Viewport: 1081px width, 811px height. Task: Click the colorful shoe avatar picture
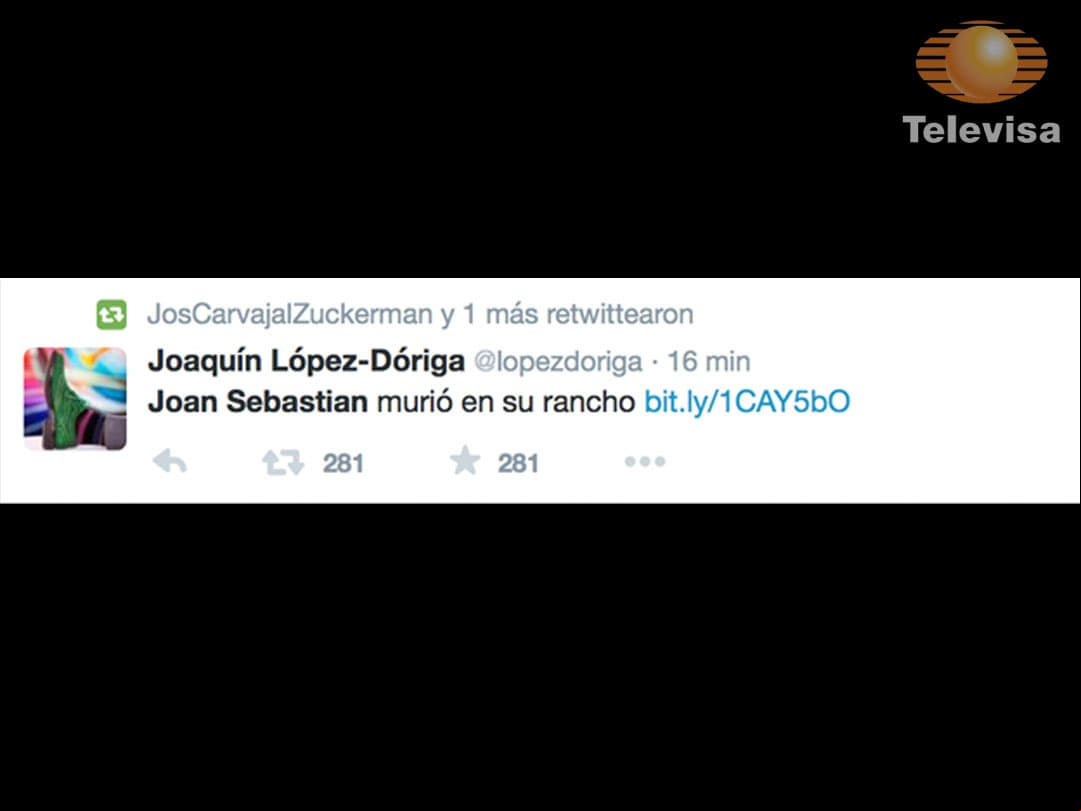(75, 399)
